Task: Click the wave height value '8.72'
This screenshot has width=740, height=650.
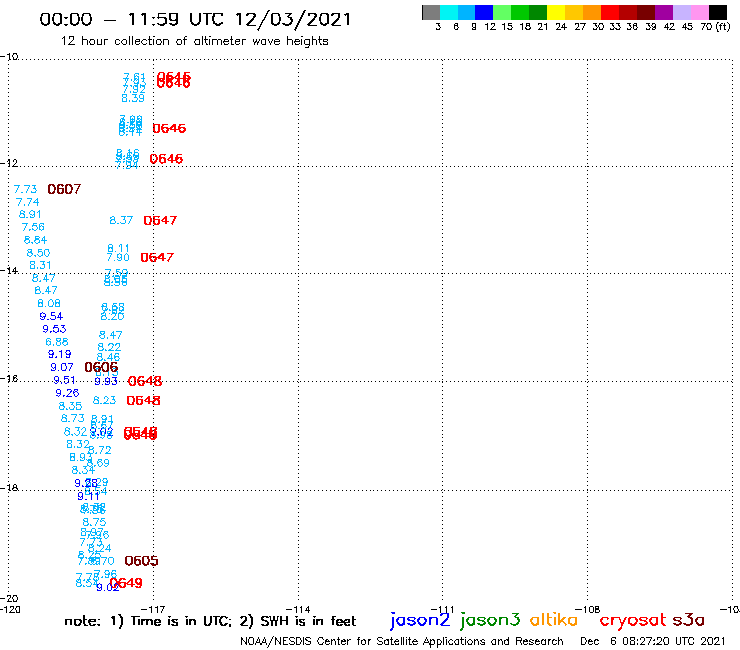Action: point(100,450)
